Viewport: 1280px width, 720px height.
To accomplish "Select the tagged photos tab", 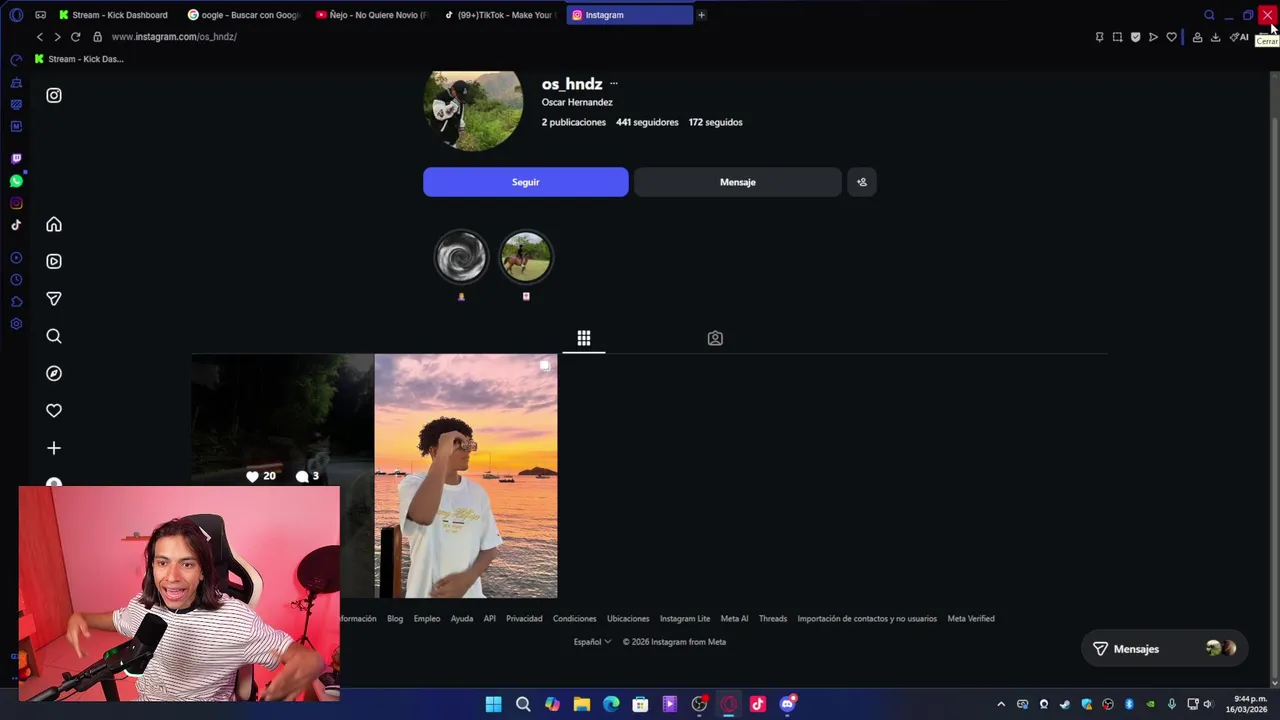I will tap(715, 338).
